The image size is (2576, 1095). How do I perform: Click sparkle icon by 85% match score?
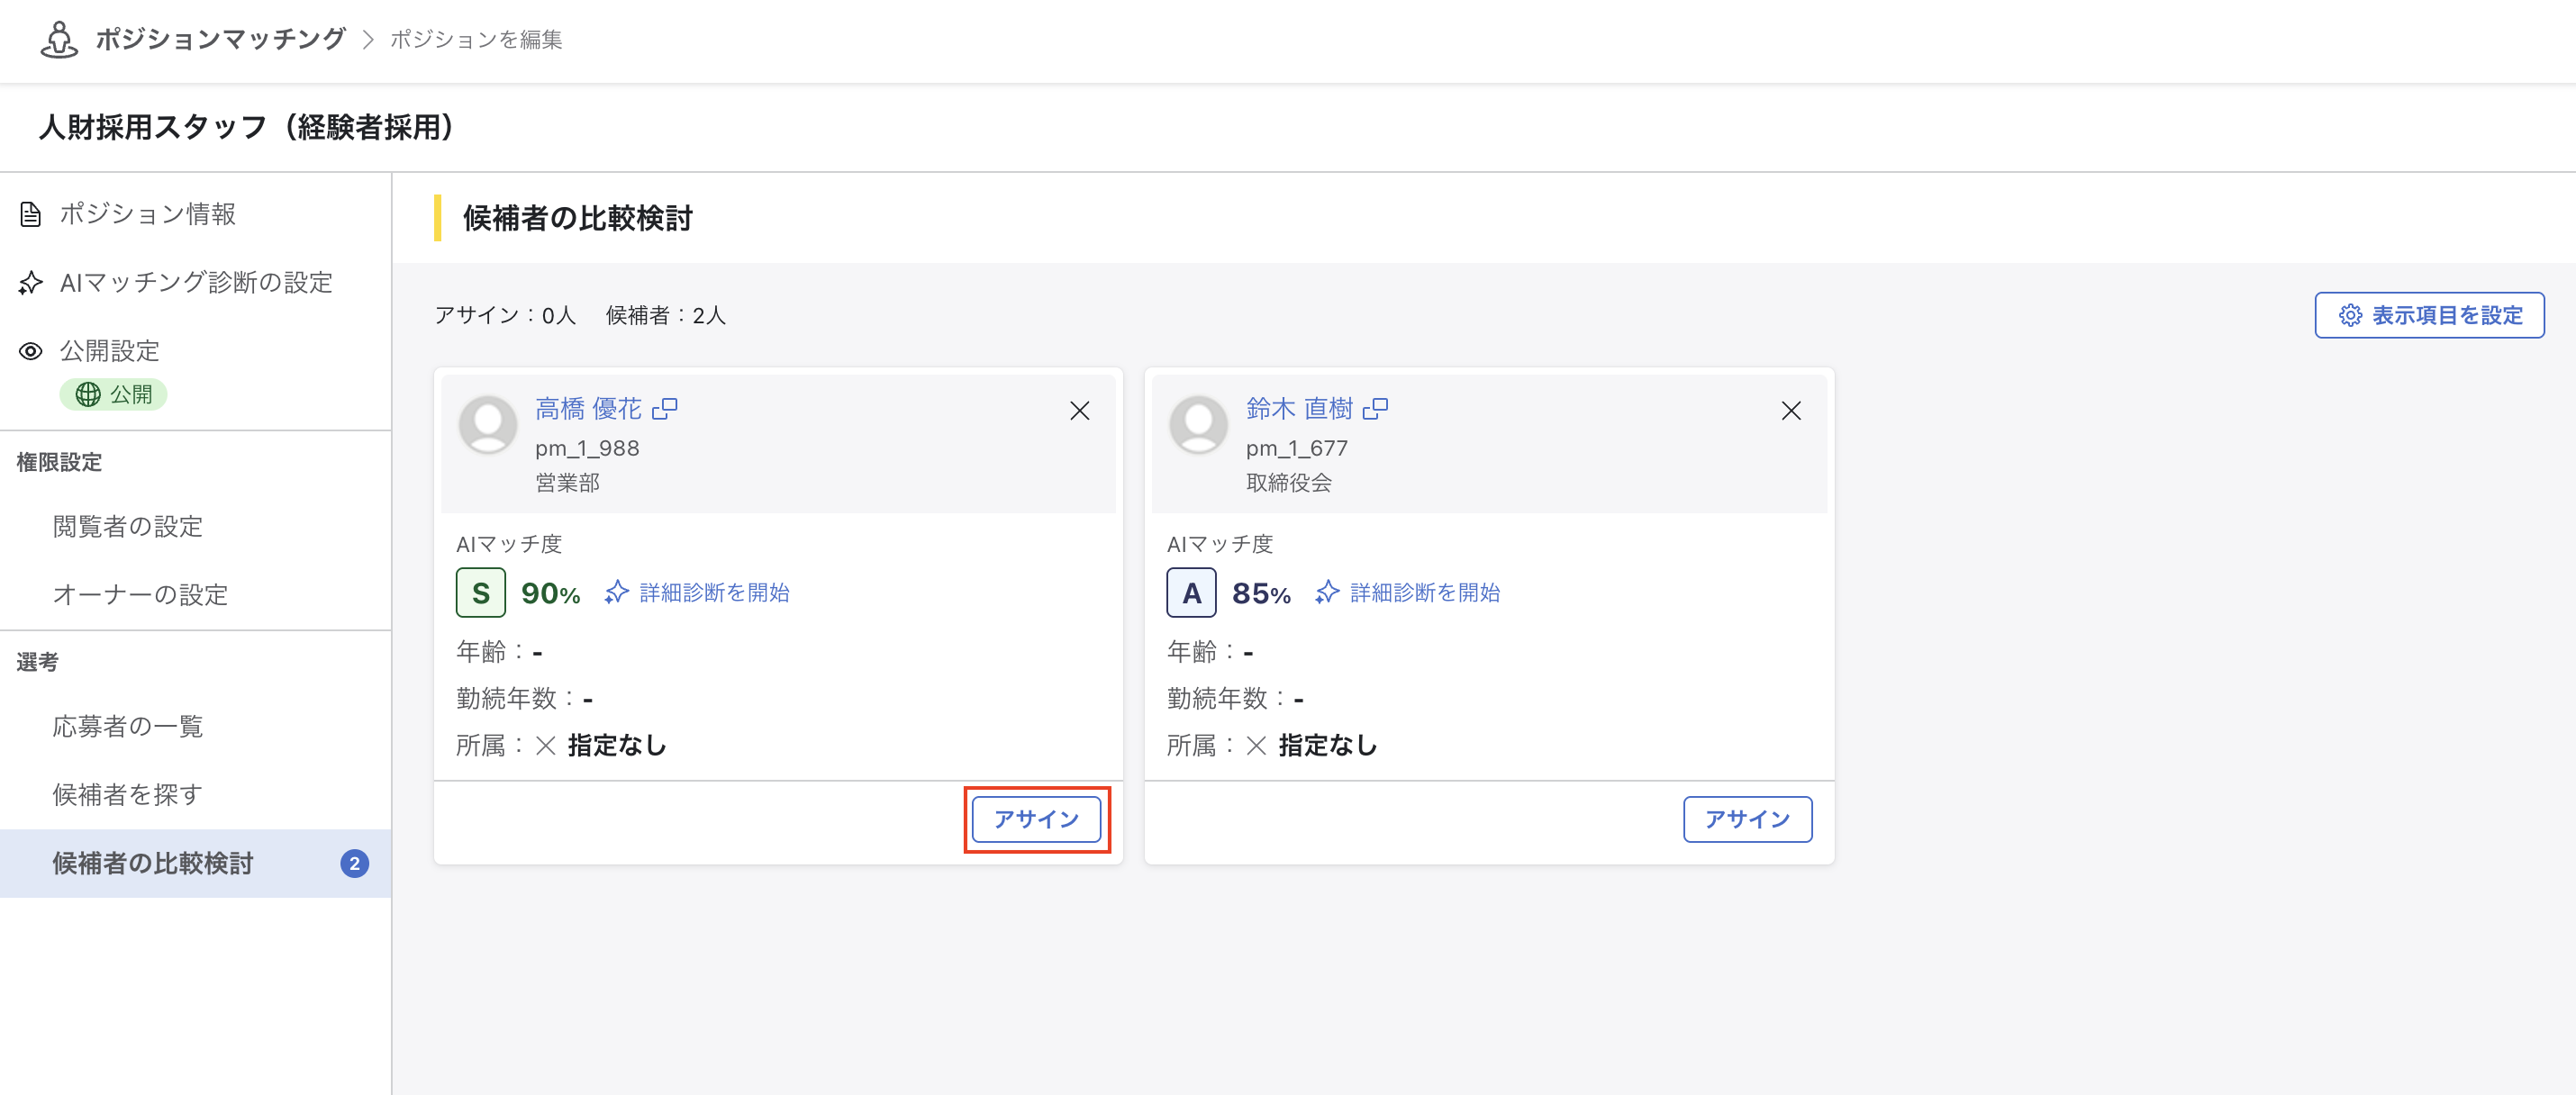(x=1328, y=593)
